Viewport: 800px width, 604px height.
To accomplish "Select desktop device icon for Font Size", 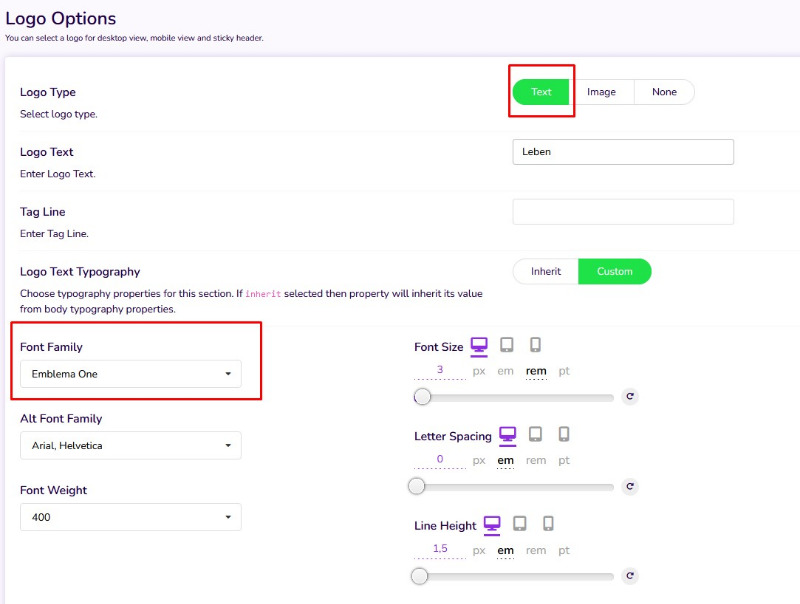I will pos(479,346).
